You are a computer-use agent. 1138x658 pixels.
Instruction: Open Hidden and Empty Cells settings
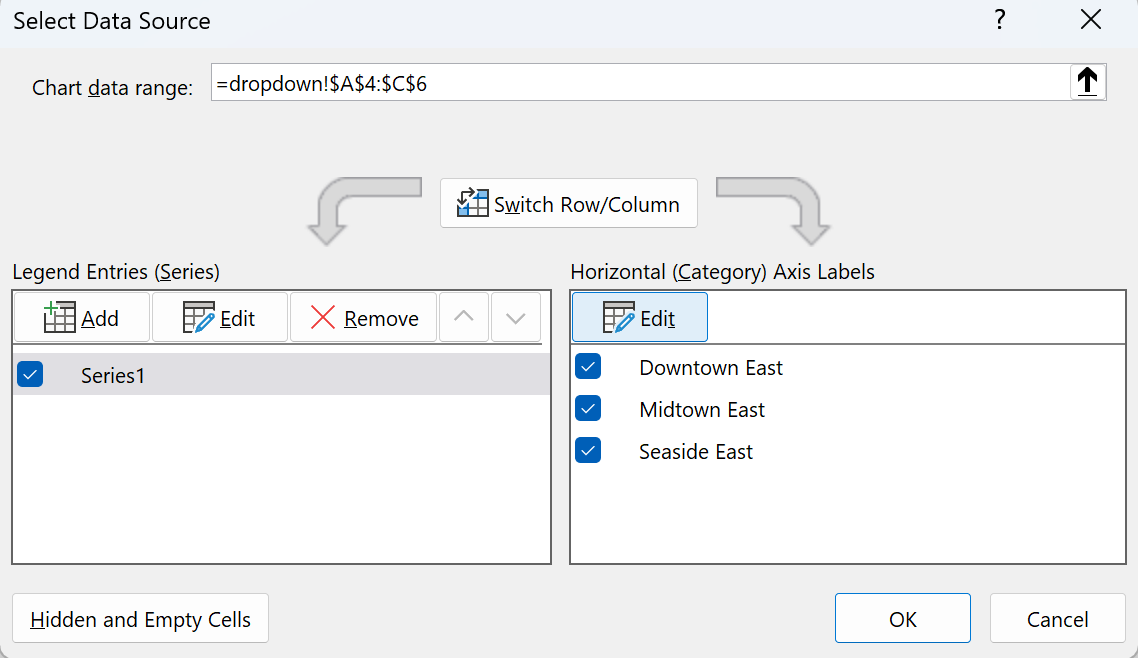tap(141, 619)
